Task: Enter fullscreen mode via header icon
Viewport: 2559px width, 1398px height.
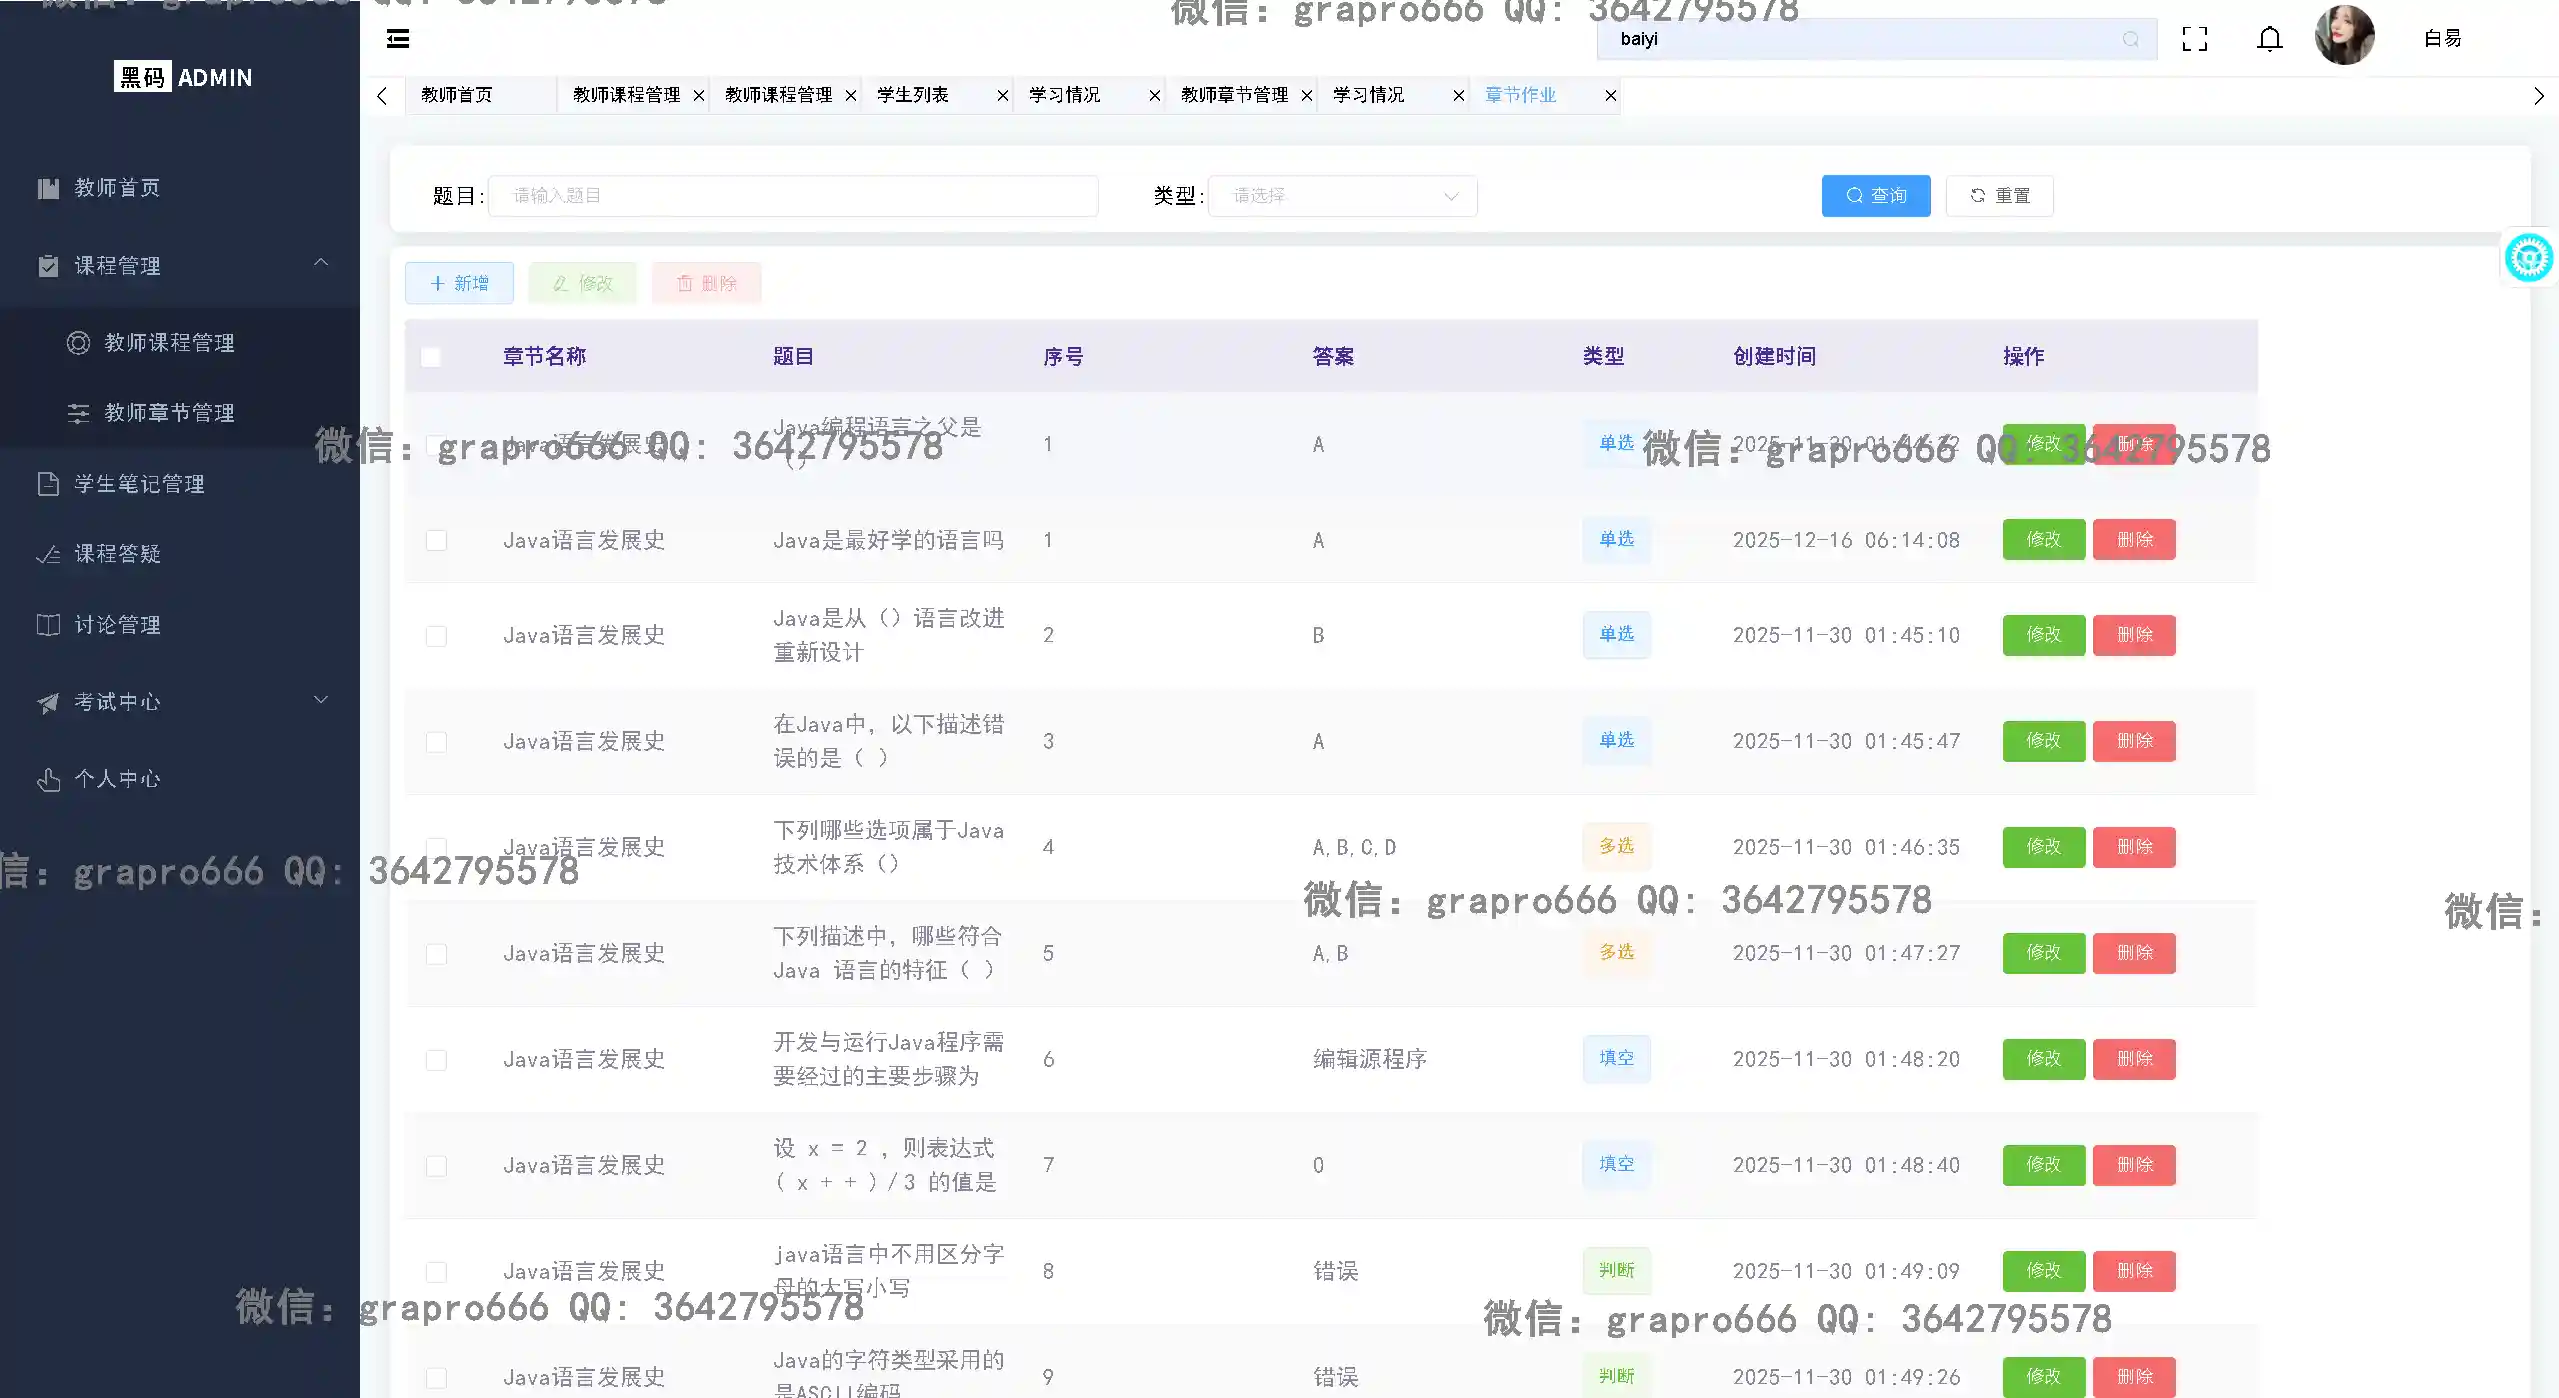Action: coord(2194,39)
